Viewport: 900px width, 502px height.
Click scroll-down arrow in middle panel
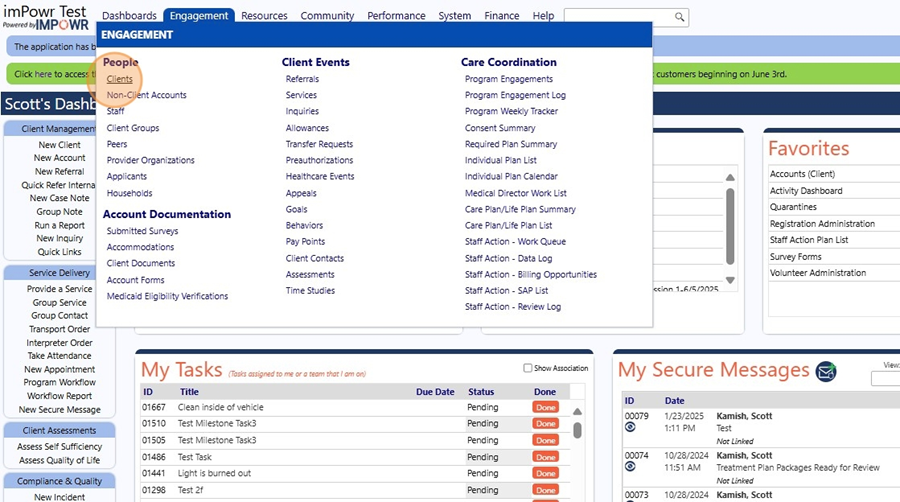tap(730, 280)
